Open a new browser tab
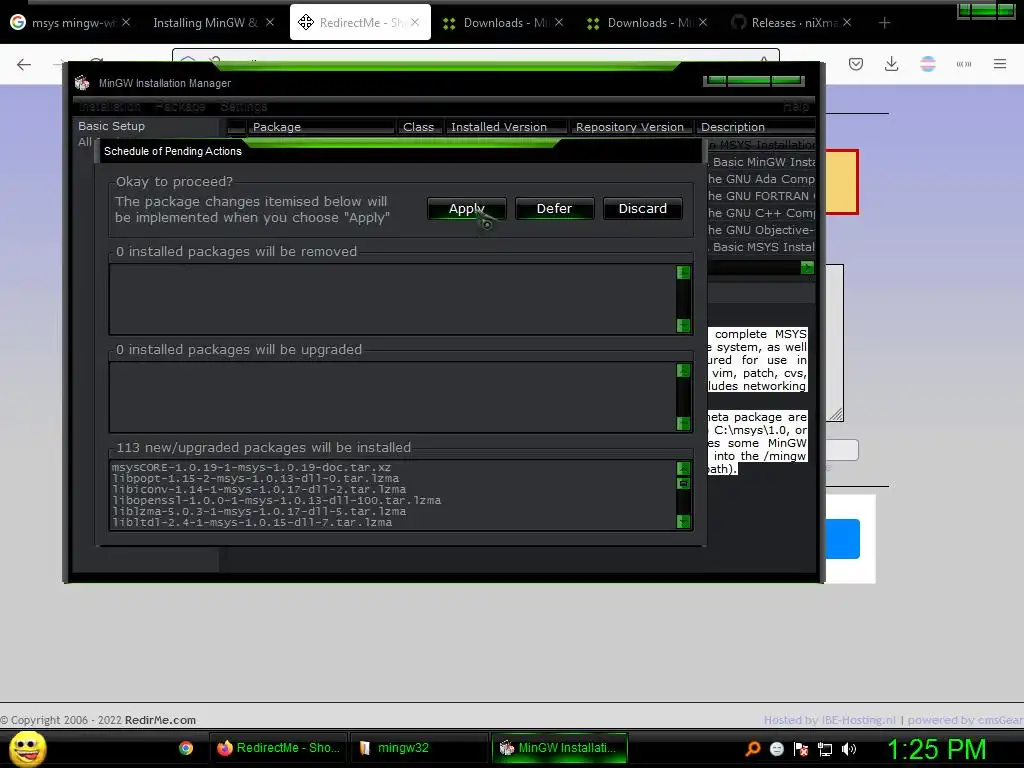 coord(884,23)
